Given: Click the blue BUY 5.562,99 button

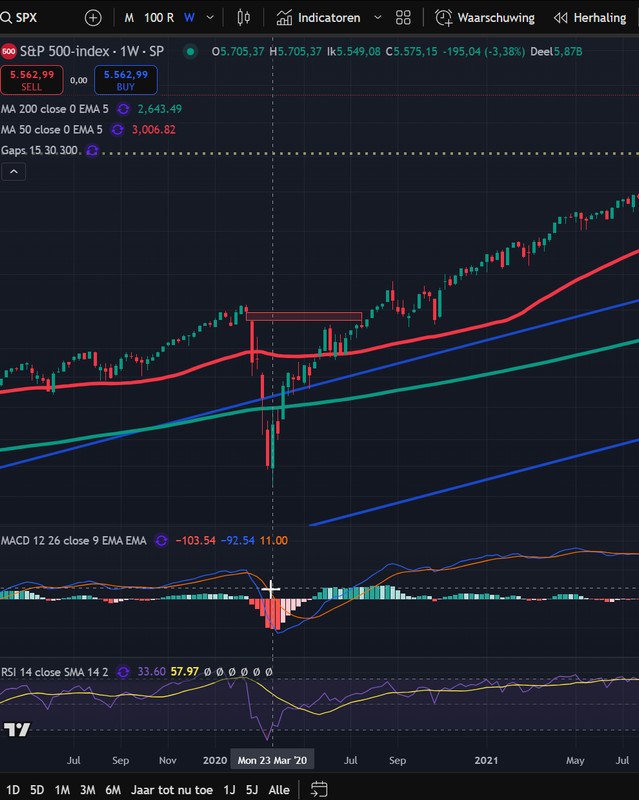Looking at the screenshot, I should click(126, 80).
